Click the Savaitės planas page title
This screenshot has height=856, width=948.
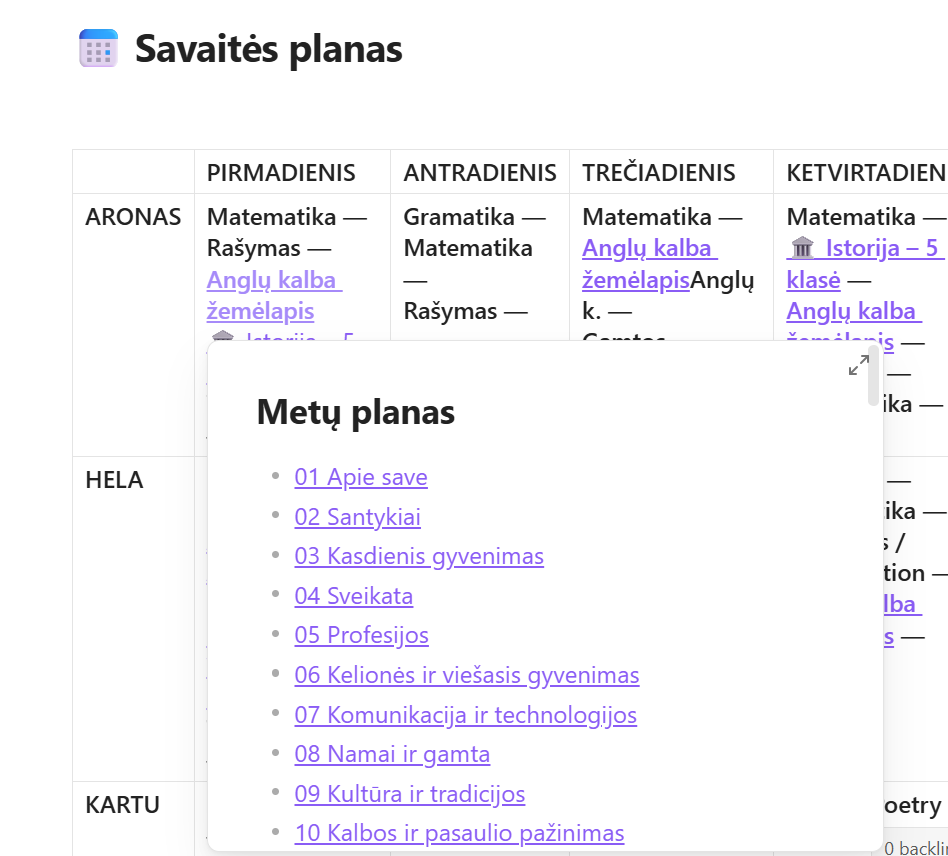[268, 49]
